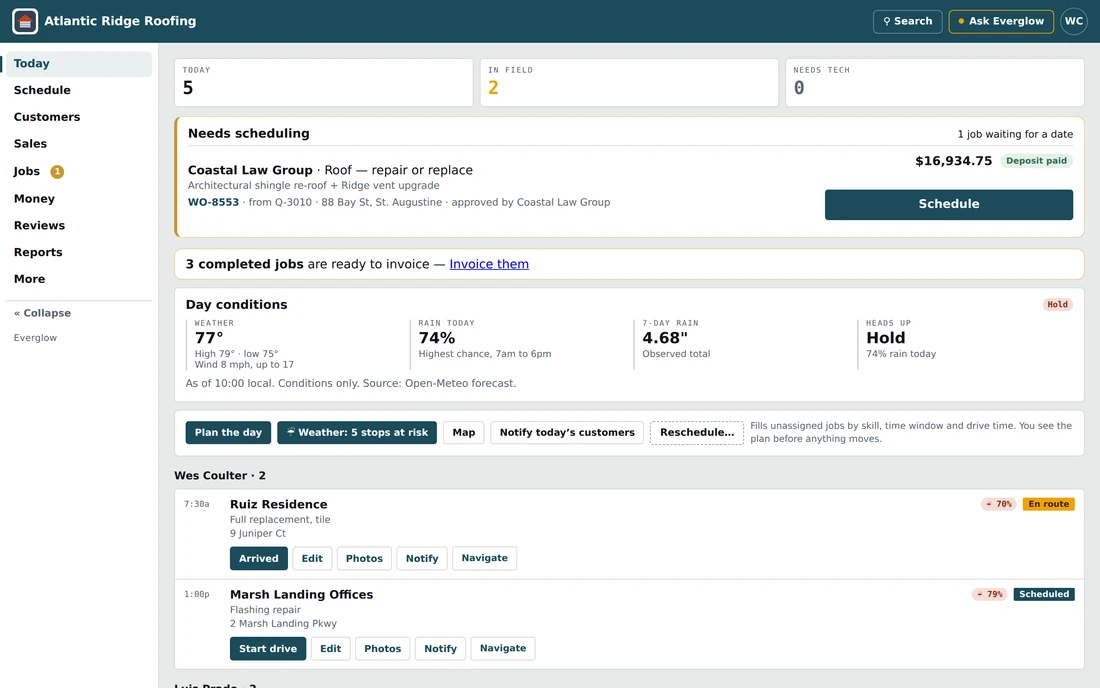
Task: Notify the Ruiz Residence customer
Action: click(x=422, y=558)
